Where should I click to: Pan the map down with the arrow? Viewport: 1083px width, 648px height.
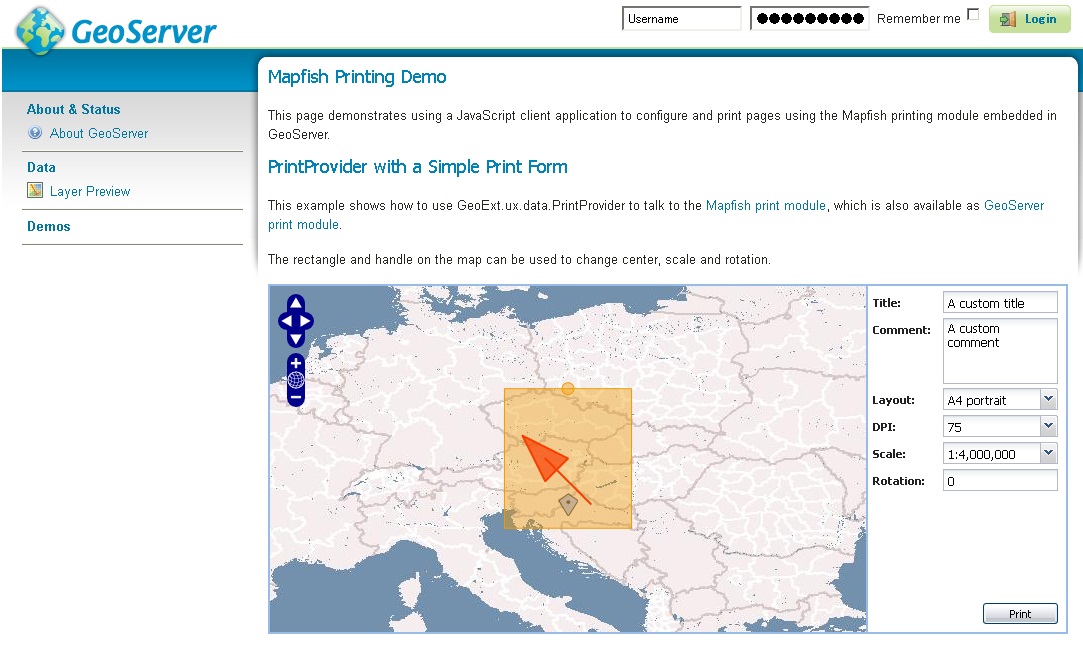tap(296, 339)
